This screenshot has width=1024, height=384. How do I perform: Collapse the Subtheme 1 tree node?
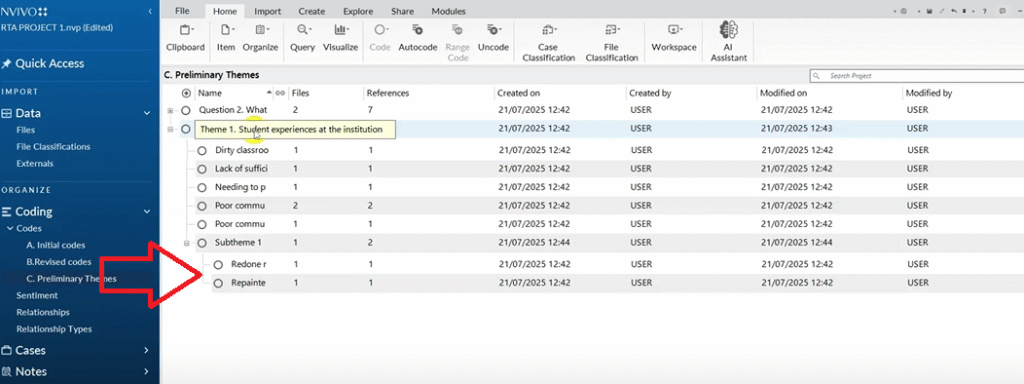coord(187,243)
